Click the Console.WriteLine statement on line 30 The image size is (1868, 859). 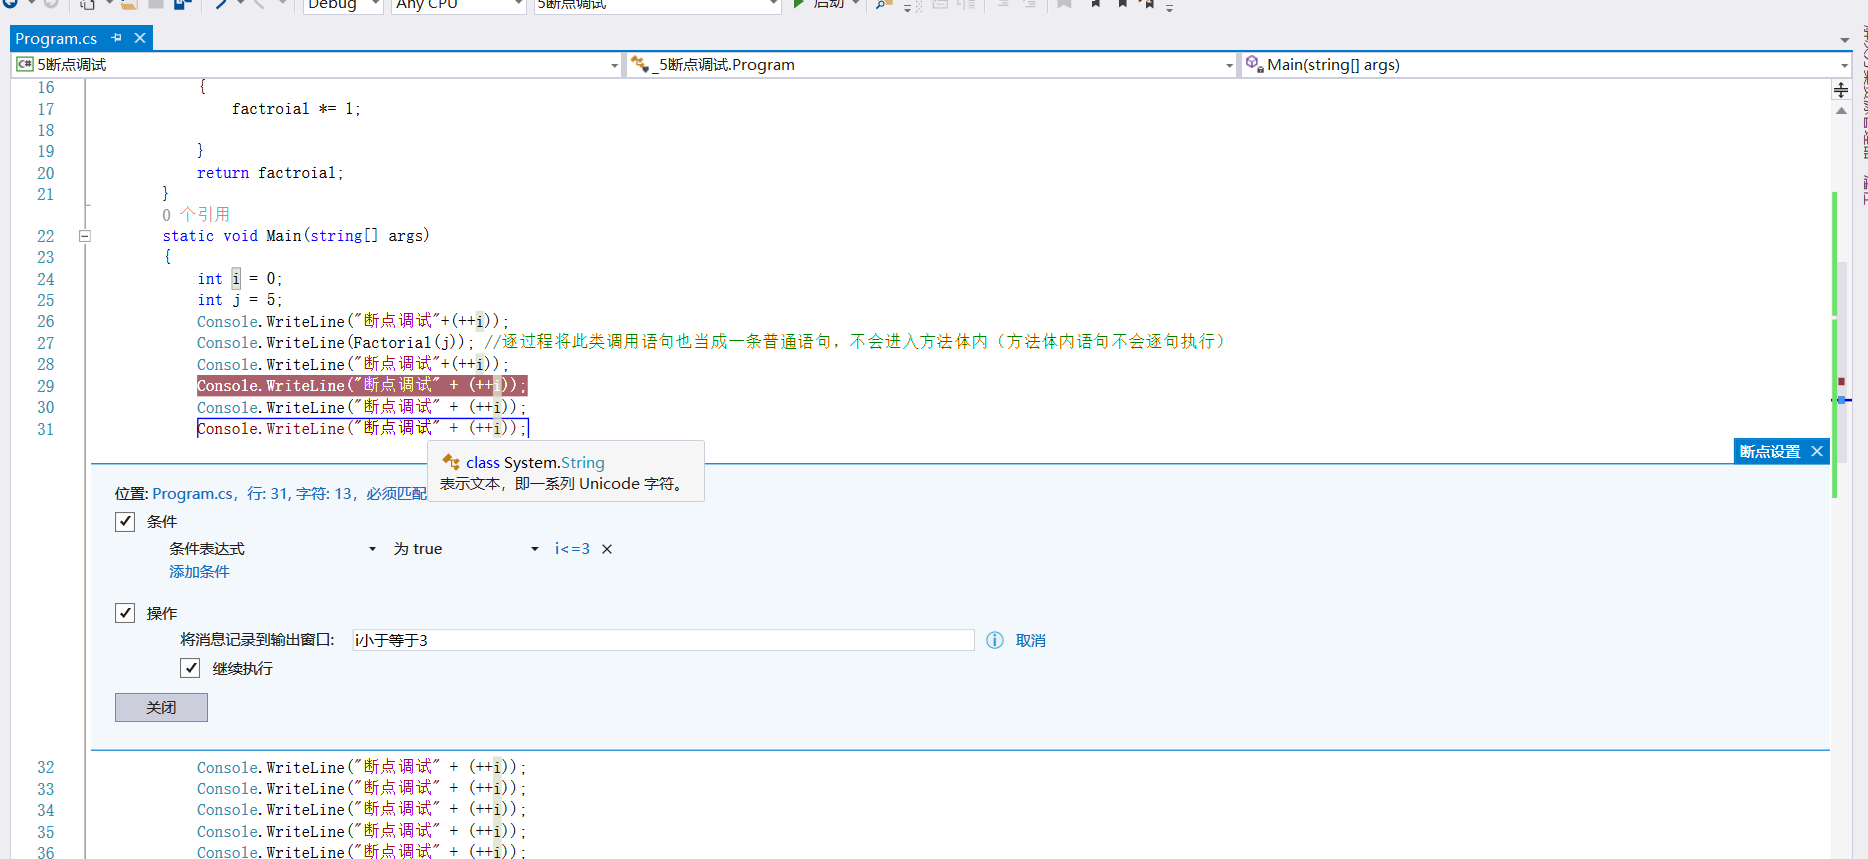pyautogui.click(x=361, y=407)
